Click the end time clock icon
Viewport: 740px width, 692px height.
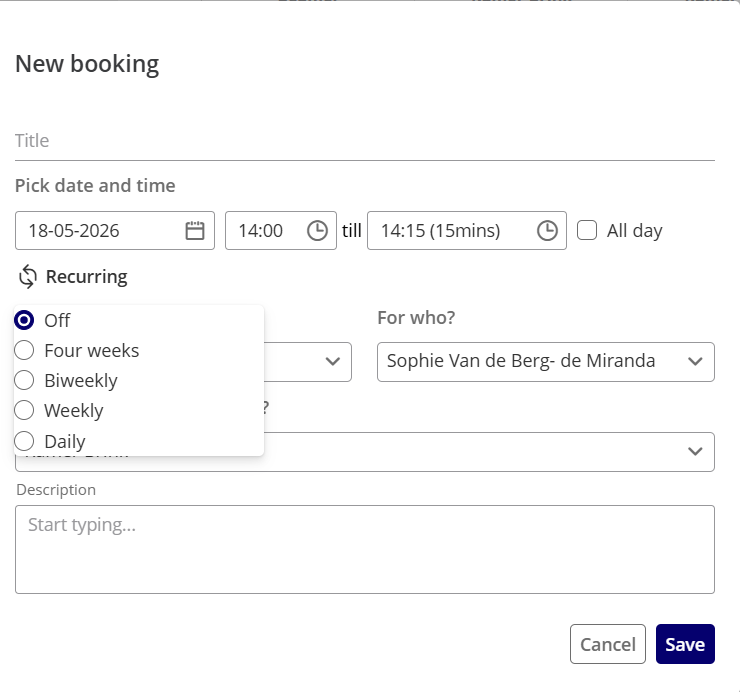547,231
